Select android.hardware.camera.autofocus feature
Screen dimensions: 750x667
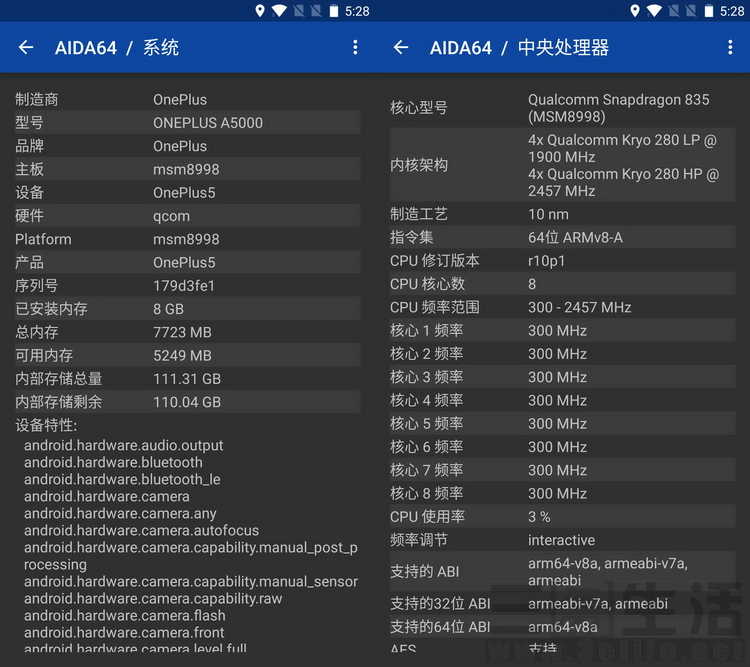pos(141,530)
